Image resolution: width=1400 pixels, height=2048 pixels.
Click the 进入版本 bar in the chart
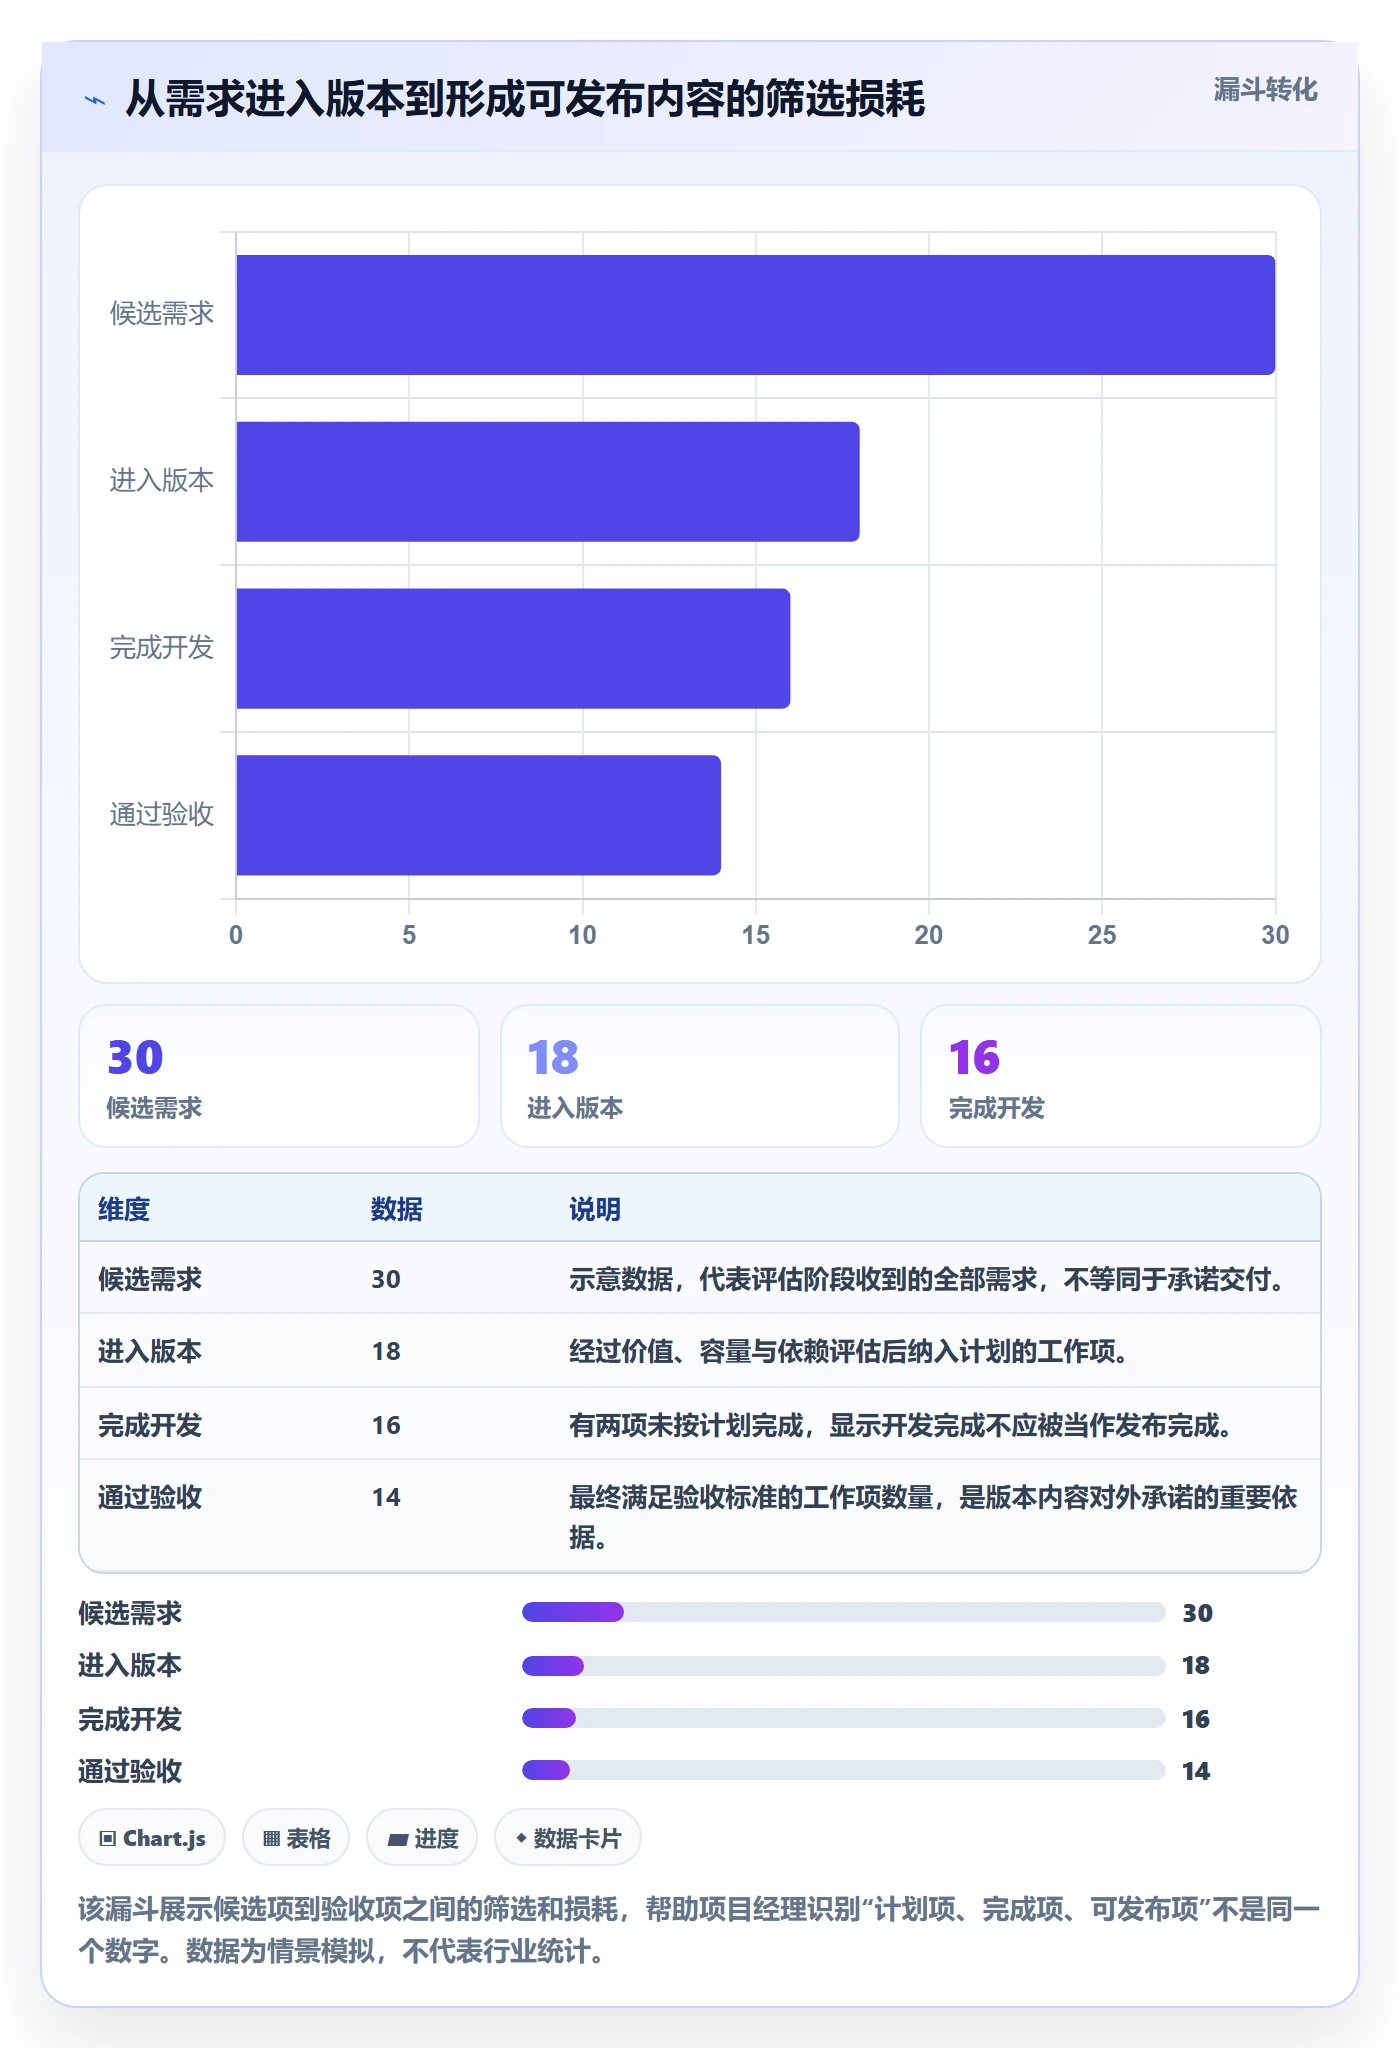coord(548,482)
